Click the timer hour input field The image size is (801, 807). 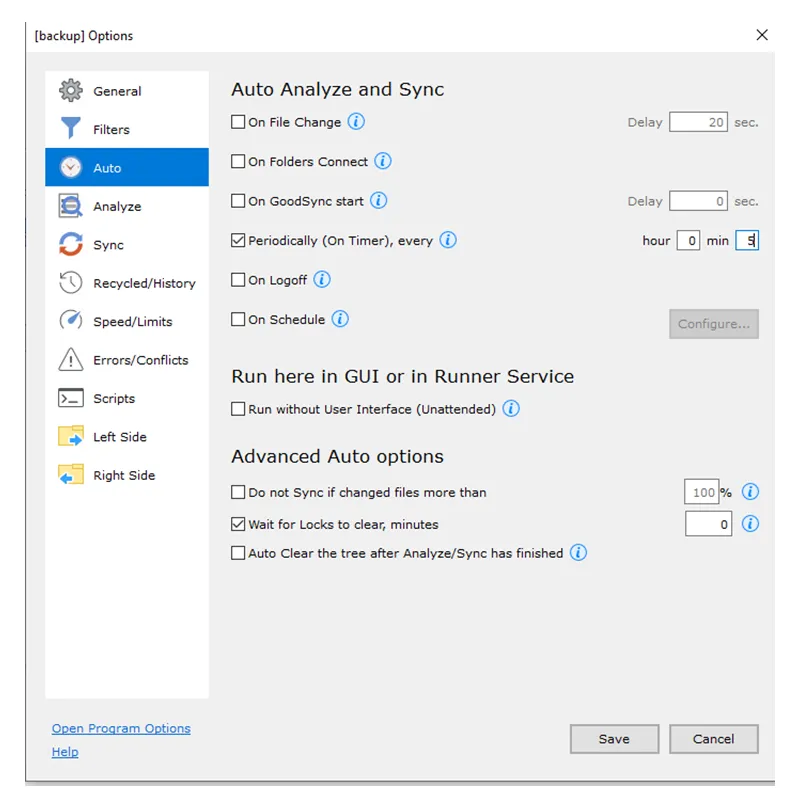pos(688,240)
